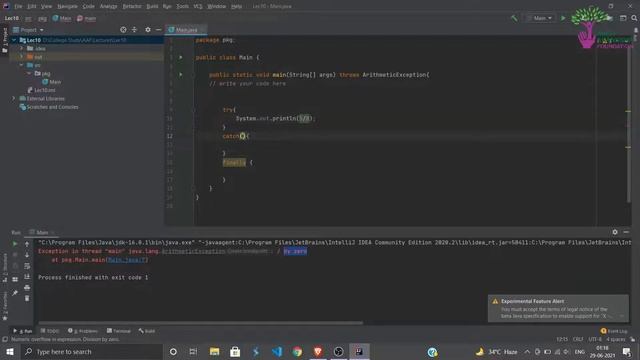Toggle the Project side tool window stripe

[5, 40]
